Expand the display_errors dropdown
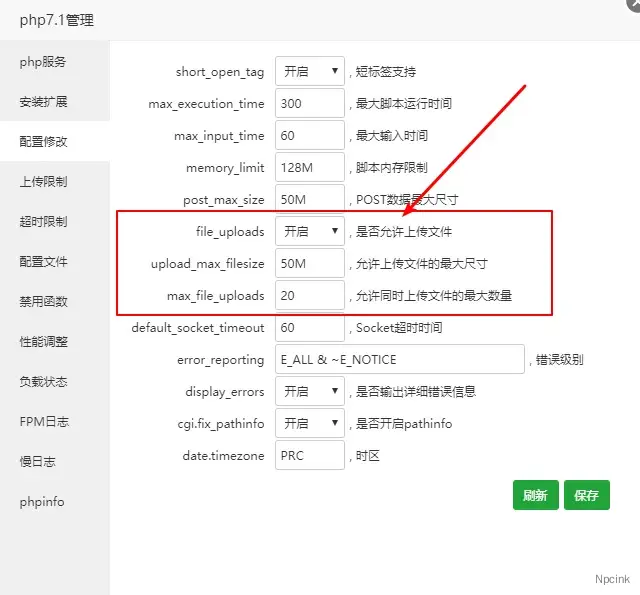Image resolution: width=640 pixels, height=595 pixels. pos(309,392)
